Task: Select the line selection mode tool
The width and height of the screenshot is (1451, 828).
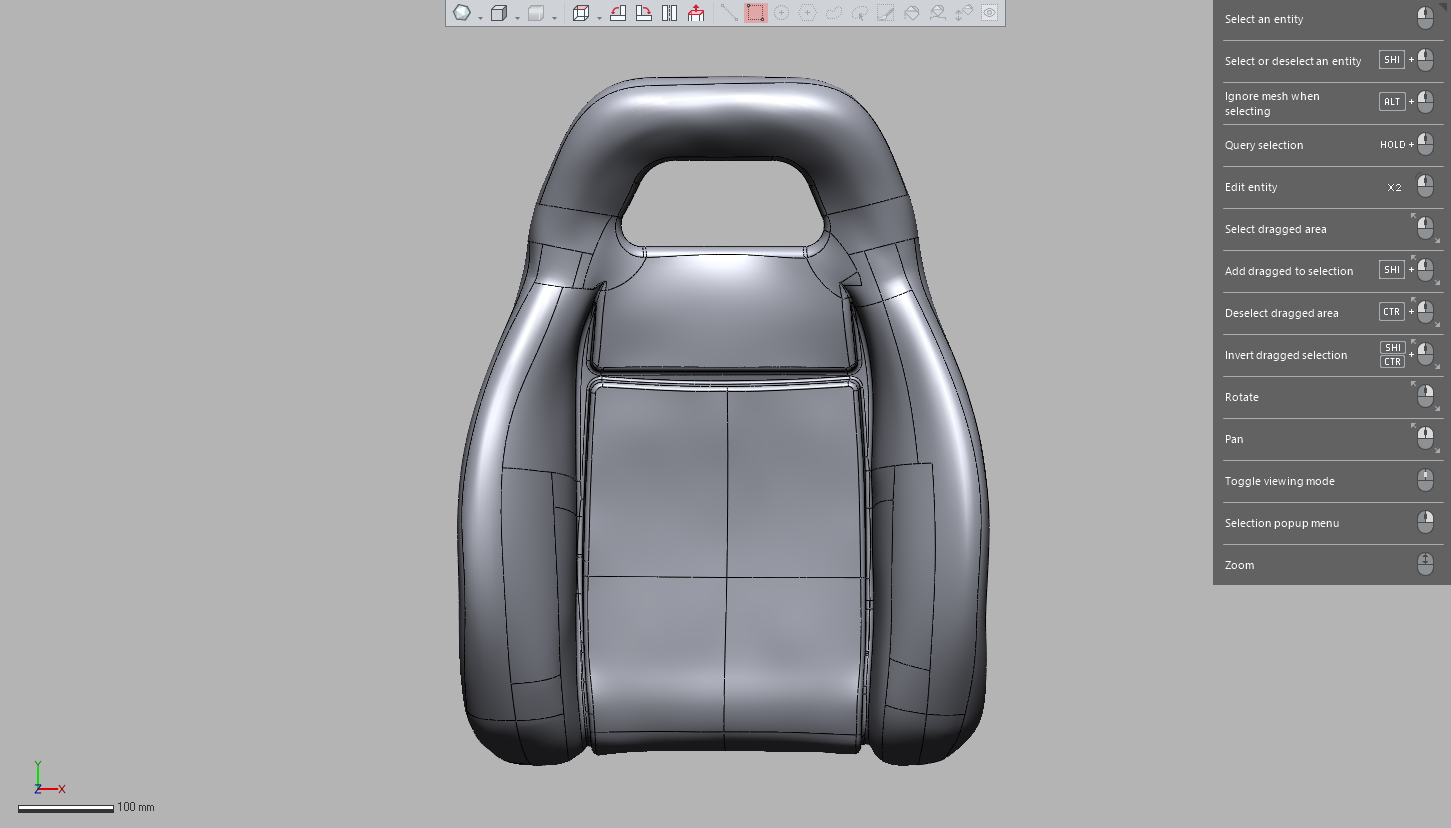Action: click(x=729, y=13)
